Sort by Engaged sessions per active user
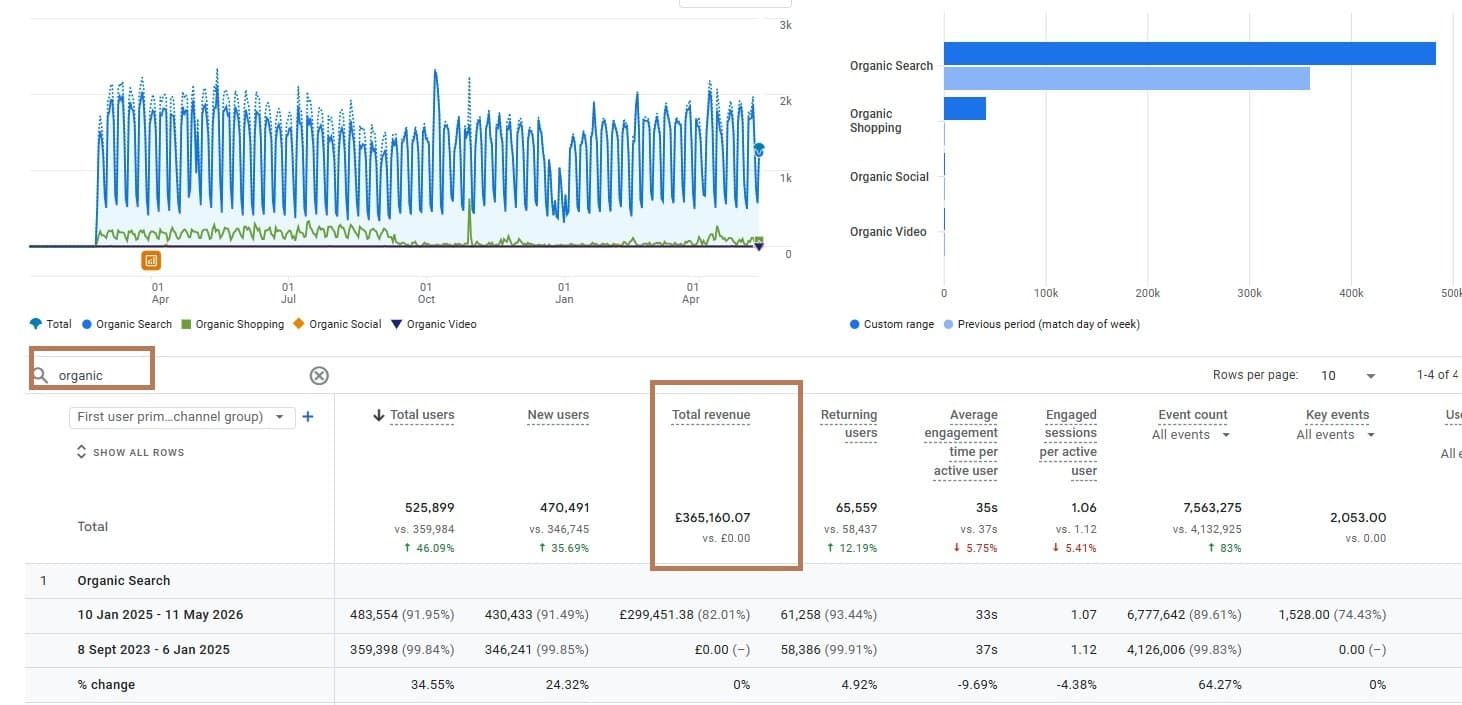This screenshot has height=705, width=1462. [x=1069, y=442]
